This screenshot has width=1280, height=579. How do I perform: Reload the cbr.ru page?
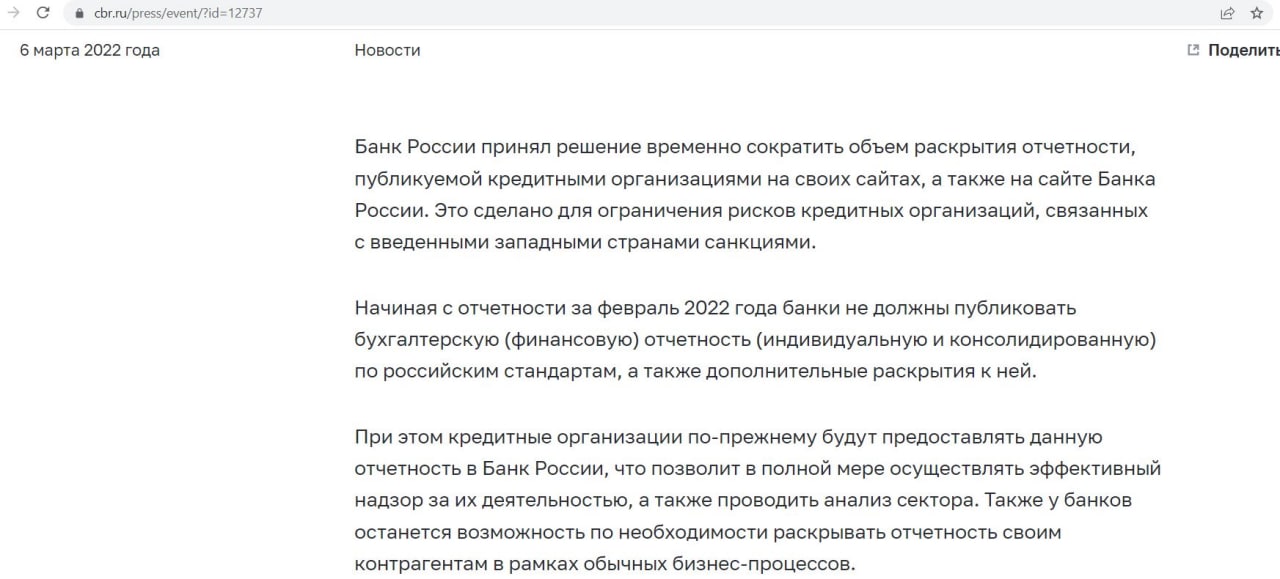43,14
